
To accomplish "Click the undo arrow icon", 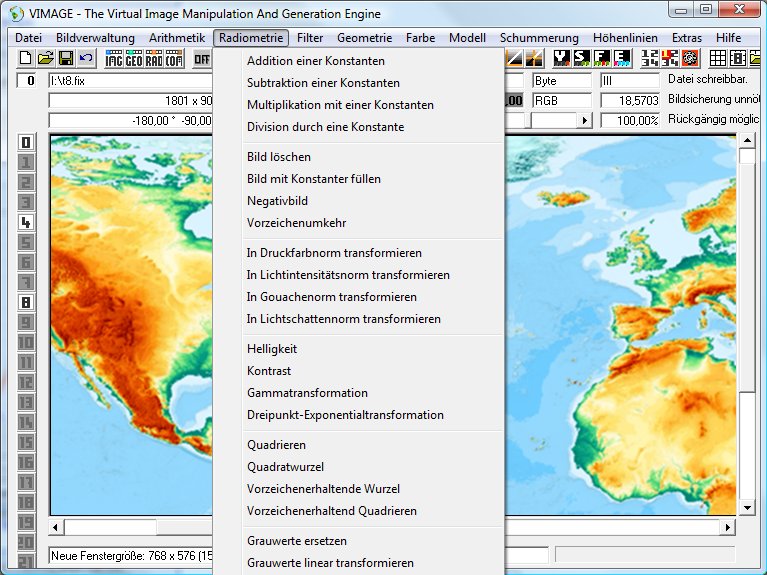I will point(86,59).
